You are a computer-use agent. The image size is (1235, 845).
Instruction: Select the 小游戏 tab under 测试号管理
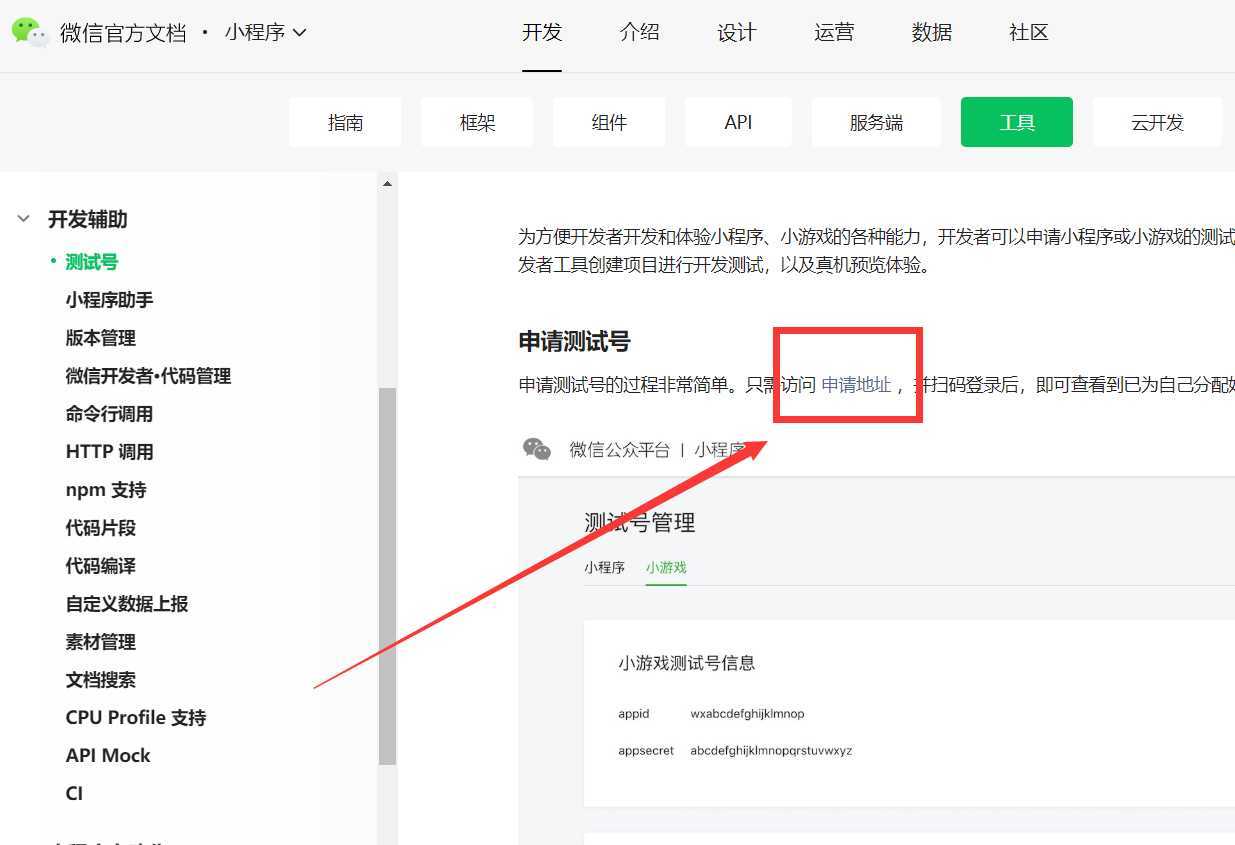point(666,567)
